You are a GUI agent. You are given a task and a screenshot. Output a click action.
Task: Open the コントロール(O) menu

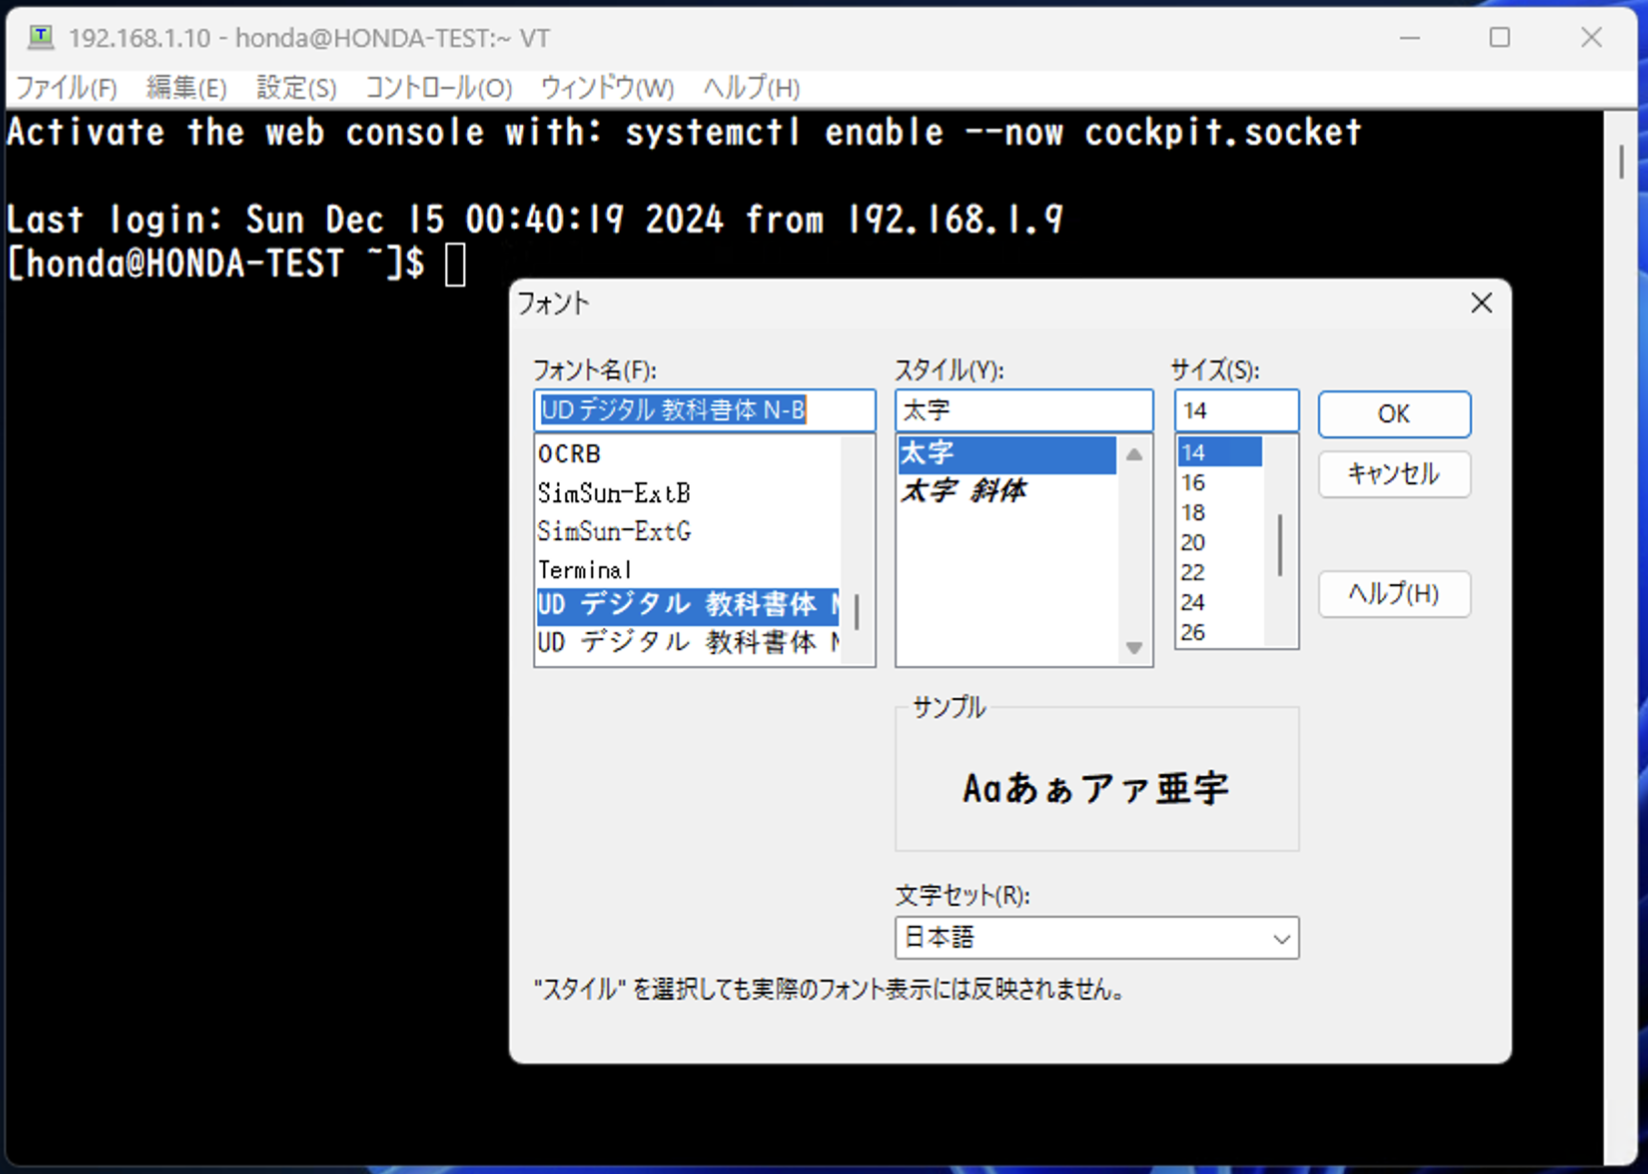[x=437, y=88]
